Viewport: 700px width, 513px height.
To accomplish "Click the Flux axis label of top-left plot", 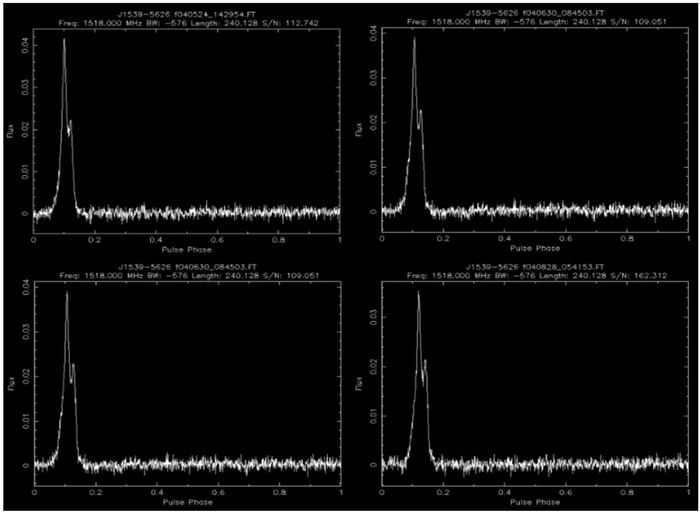I will [10, 129].
